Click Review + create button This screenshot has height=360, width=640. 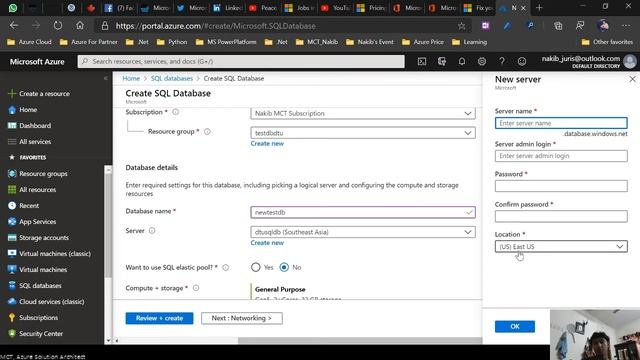click(x=159, y=318)
